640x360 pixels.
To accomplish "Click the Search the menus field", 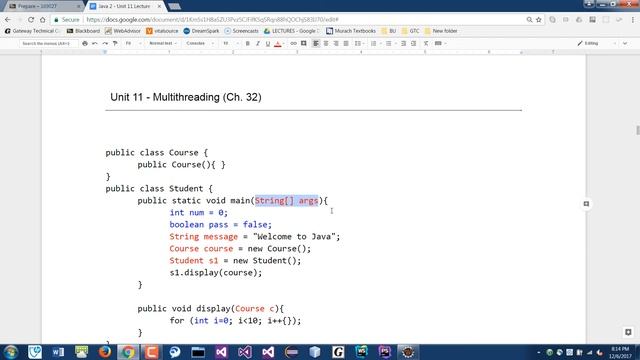I will 48,43.
